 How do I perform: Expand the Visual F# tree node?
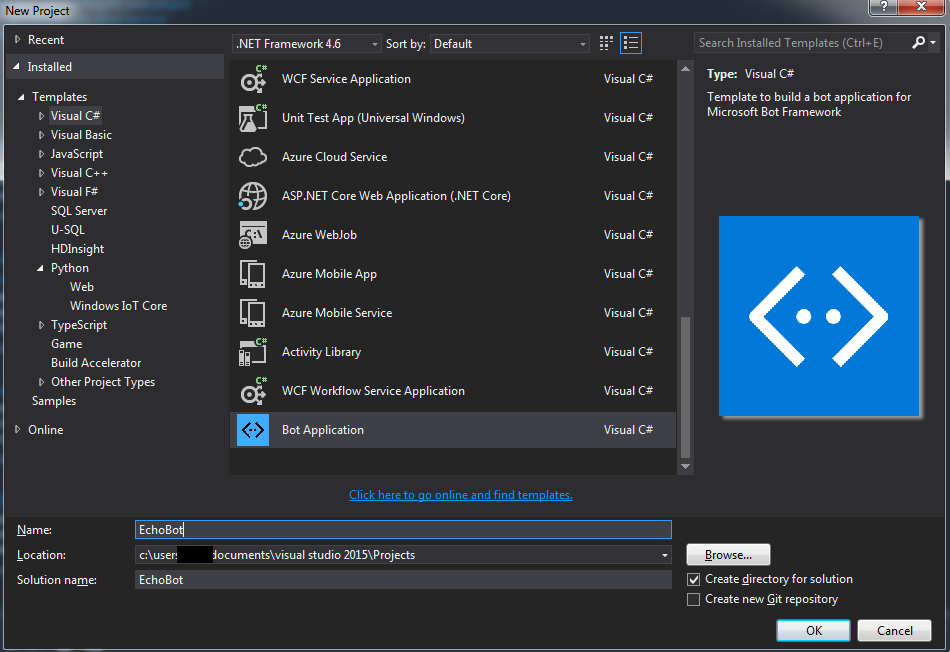tap(41, 192)
